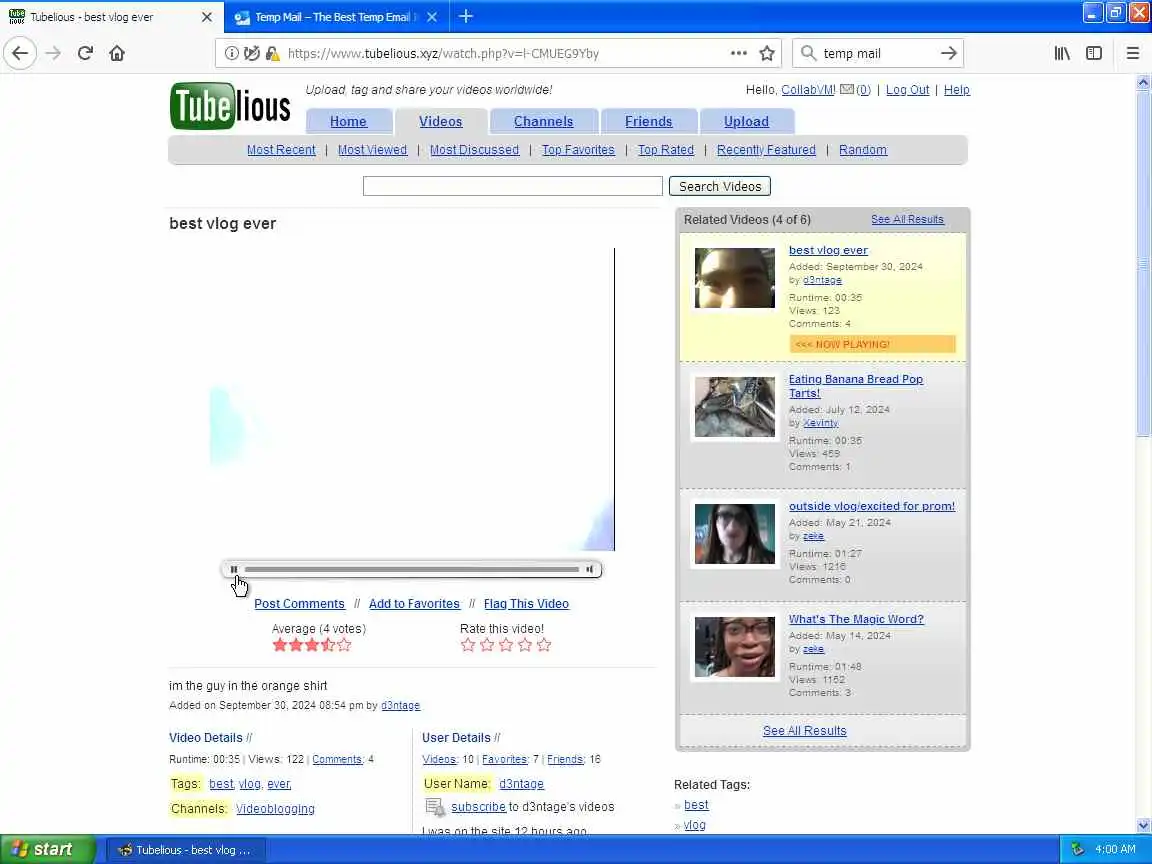
Task: Click the search magnifier icon in search box
Action: coord(808,53)
